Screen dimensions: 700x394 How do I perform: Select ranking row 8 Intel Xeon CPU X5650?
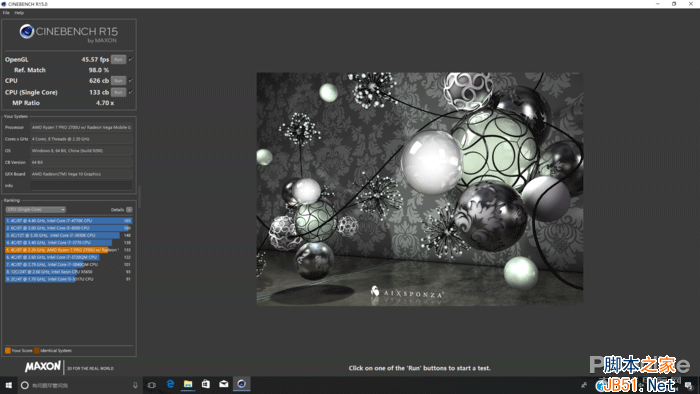69,272
